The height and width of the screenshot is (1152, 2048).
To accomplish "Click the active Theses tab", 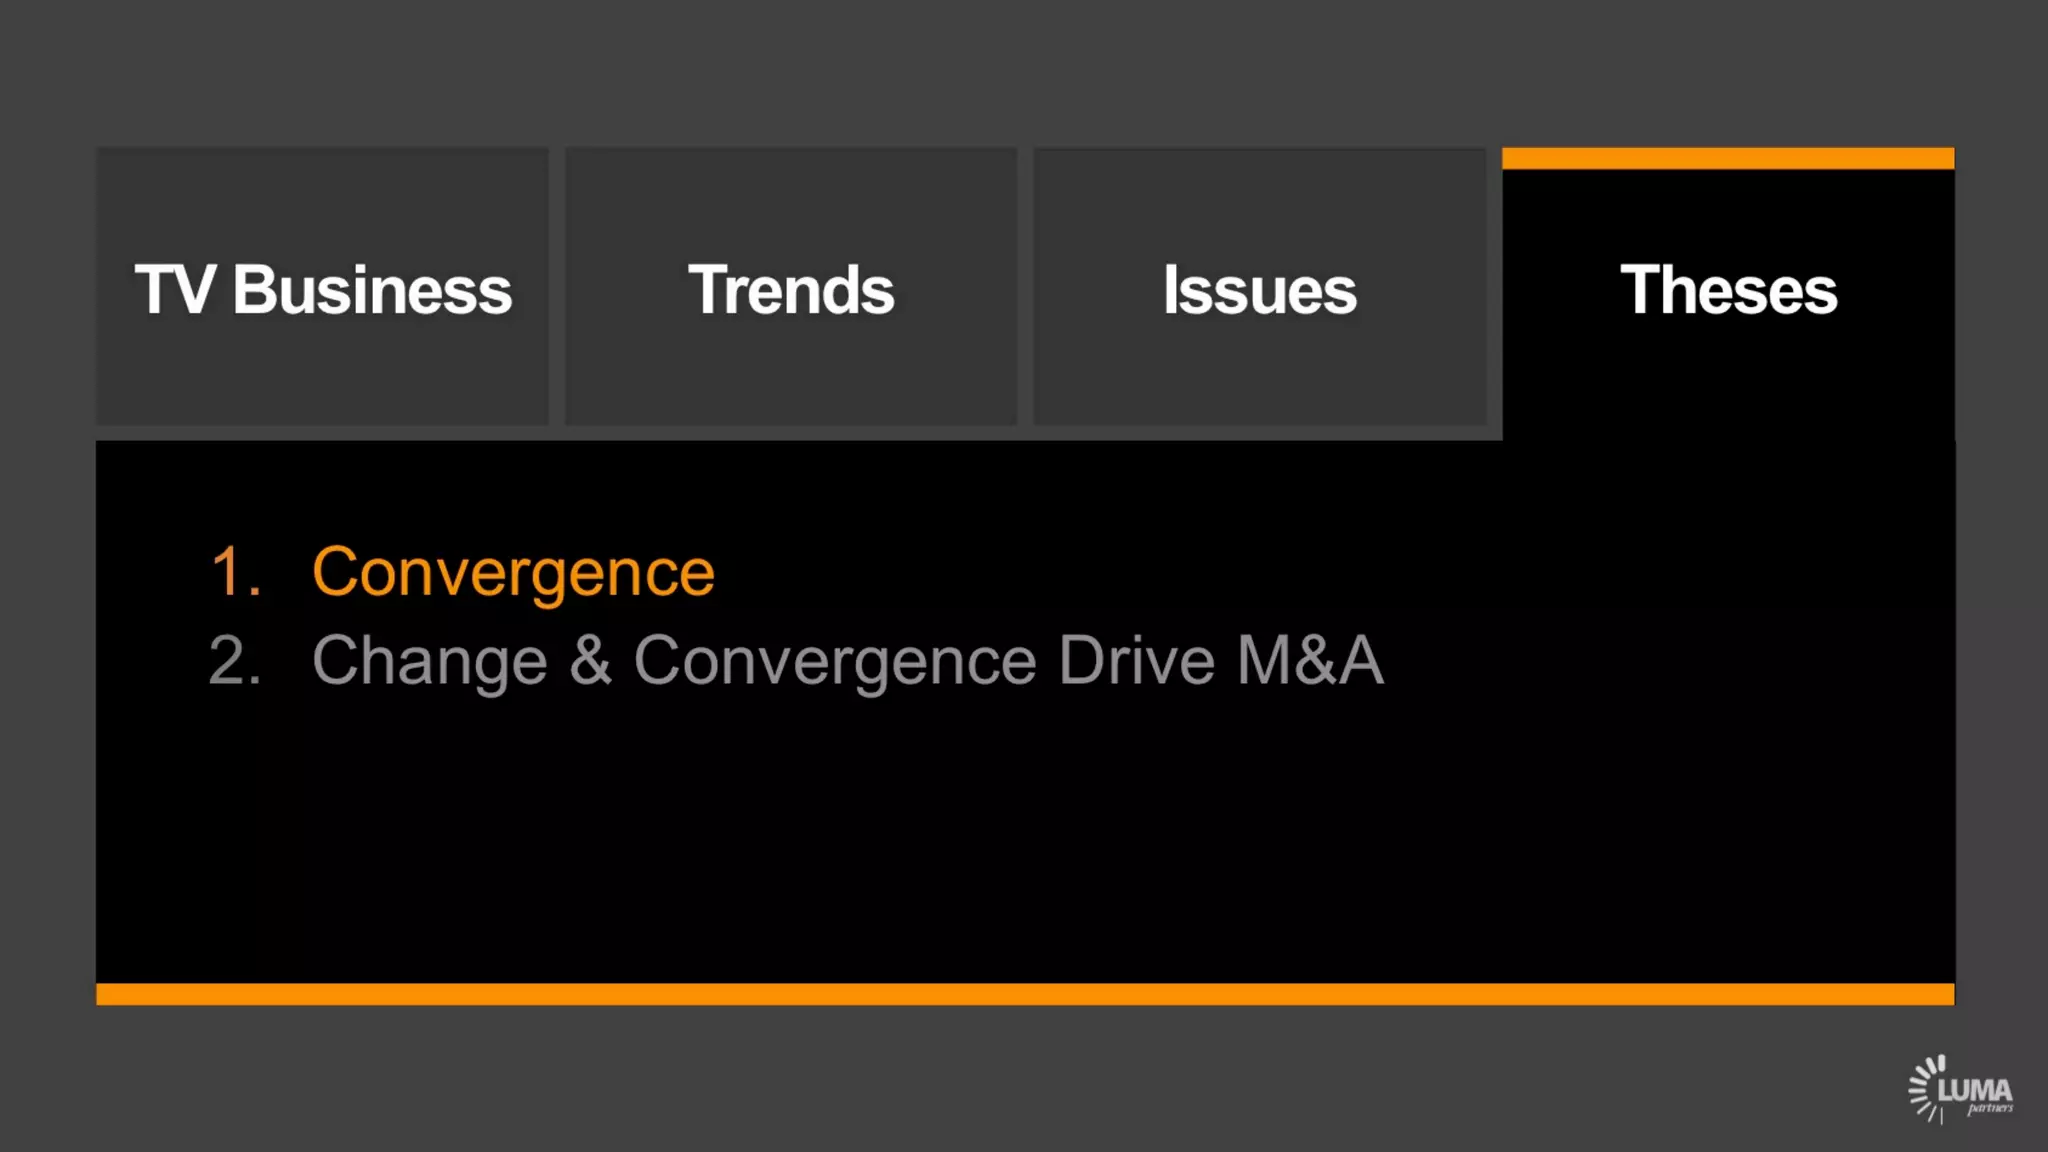I will [1727, 290].
